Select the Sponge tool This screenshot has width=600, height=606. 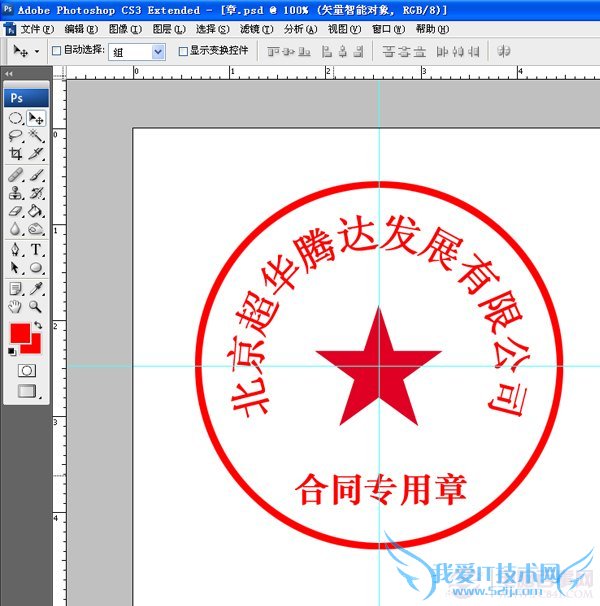pyautogui.click(x=36, y=229)
